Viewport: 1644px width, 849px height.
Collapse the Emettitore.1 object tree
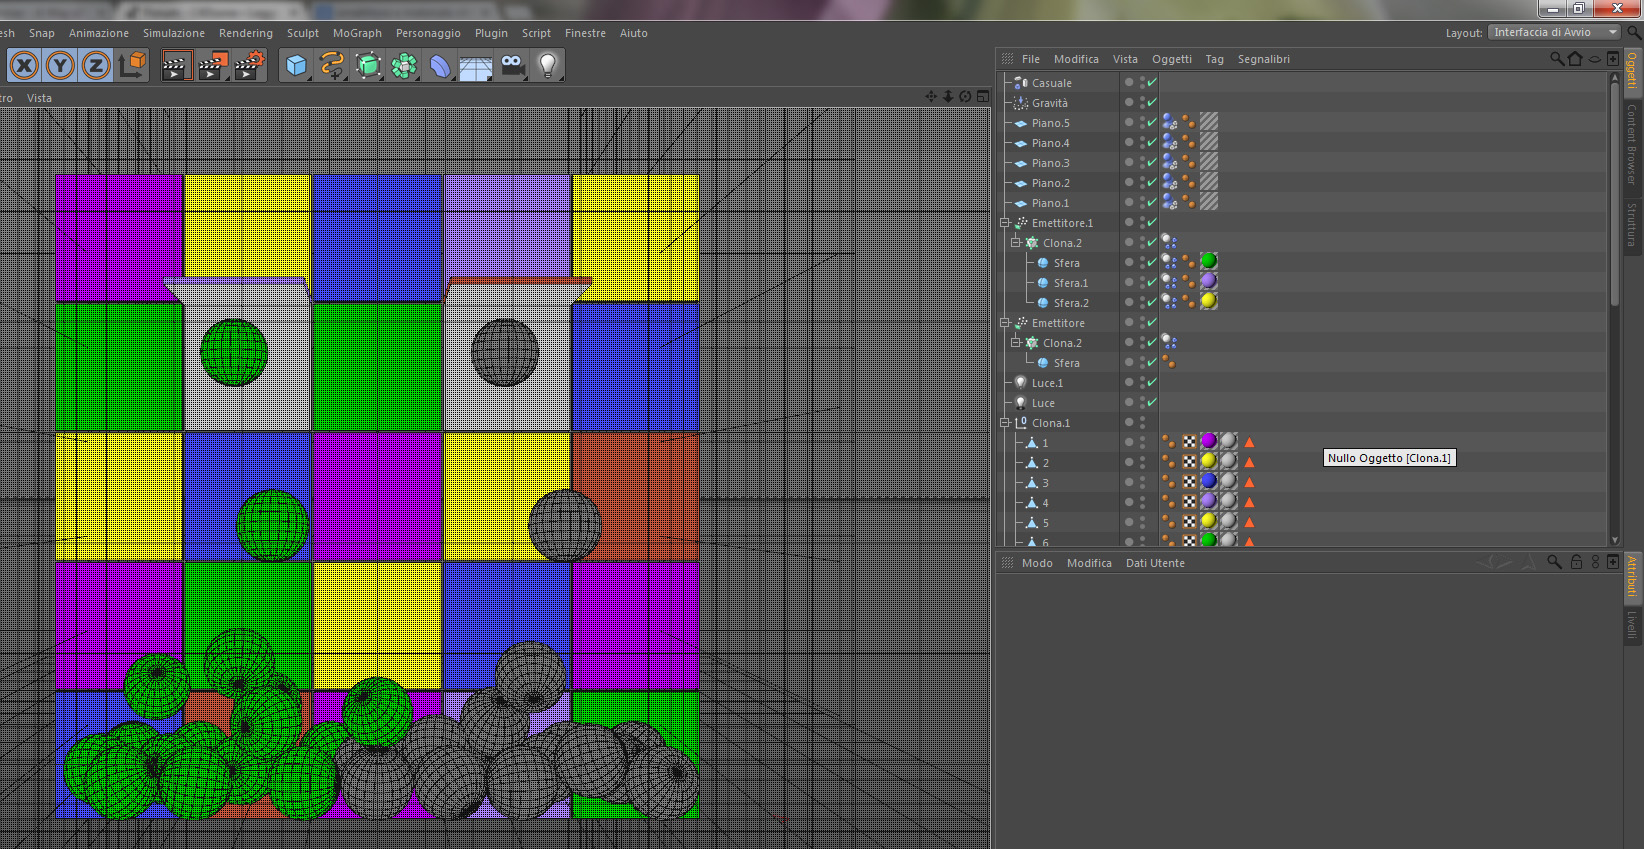click(x=1005, y=223)
